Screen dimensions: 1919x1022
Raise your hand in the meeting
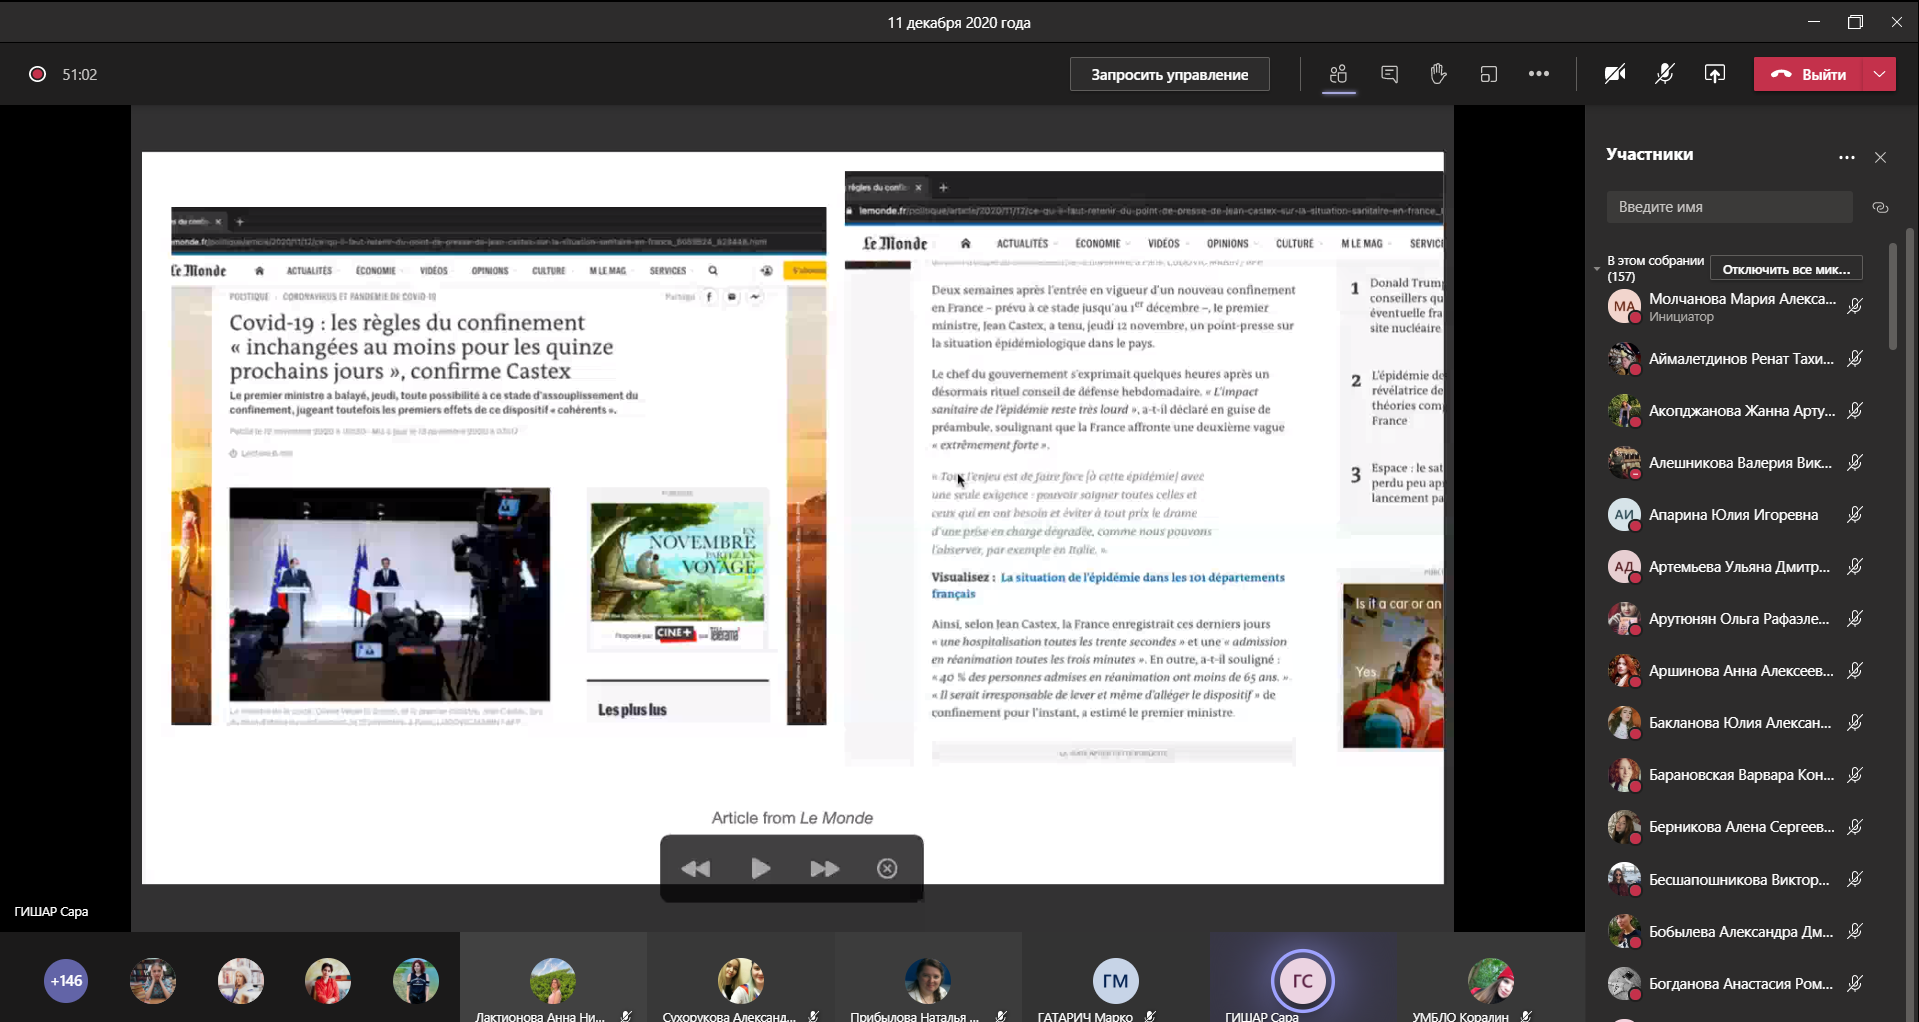click(1438, 74)
